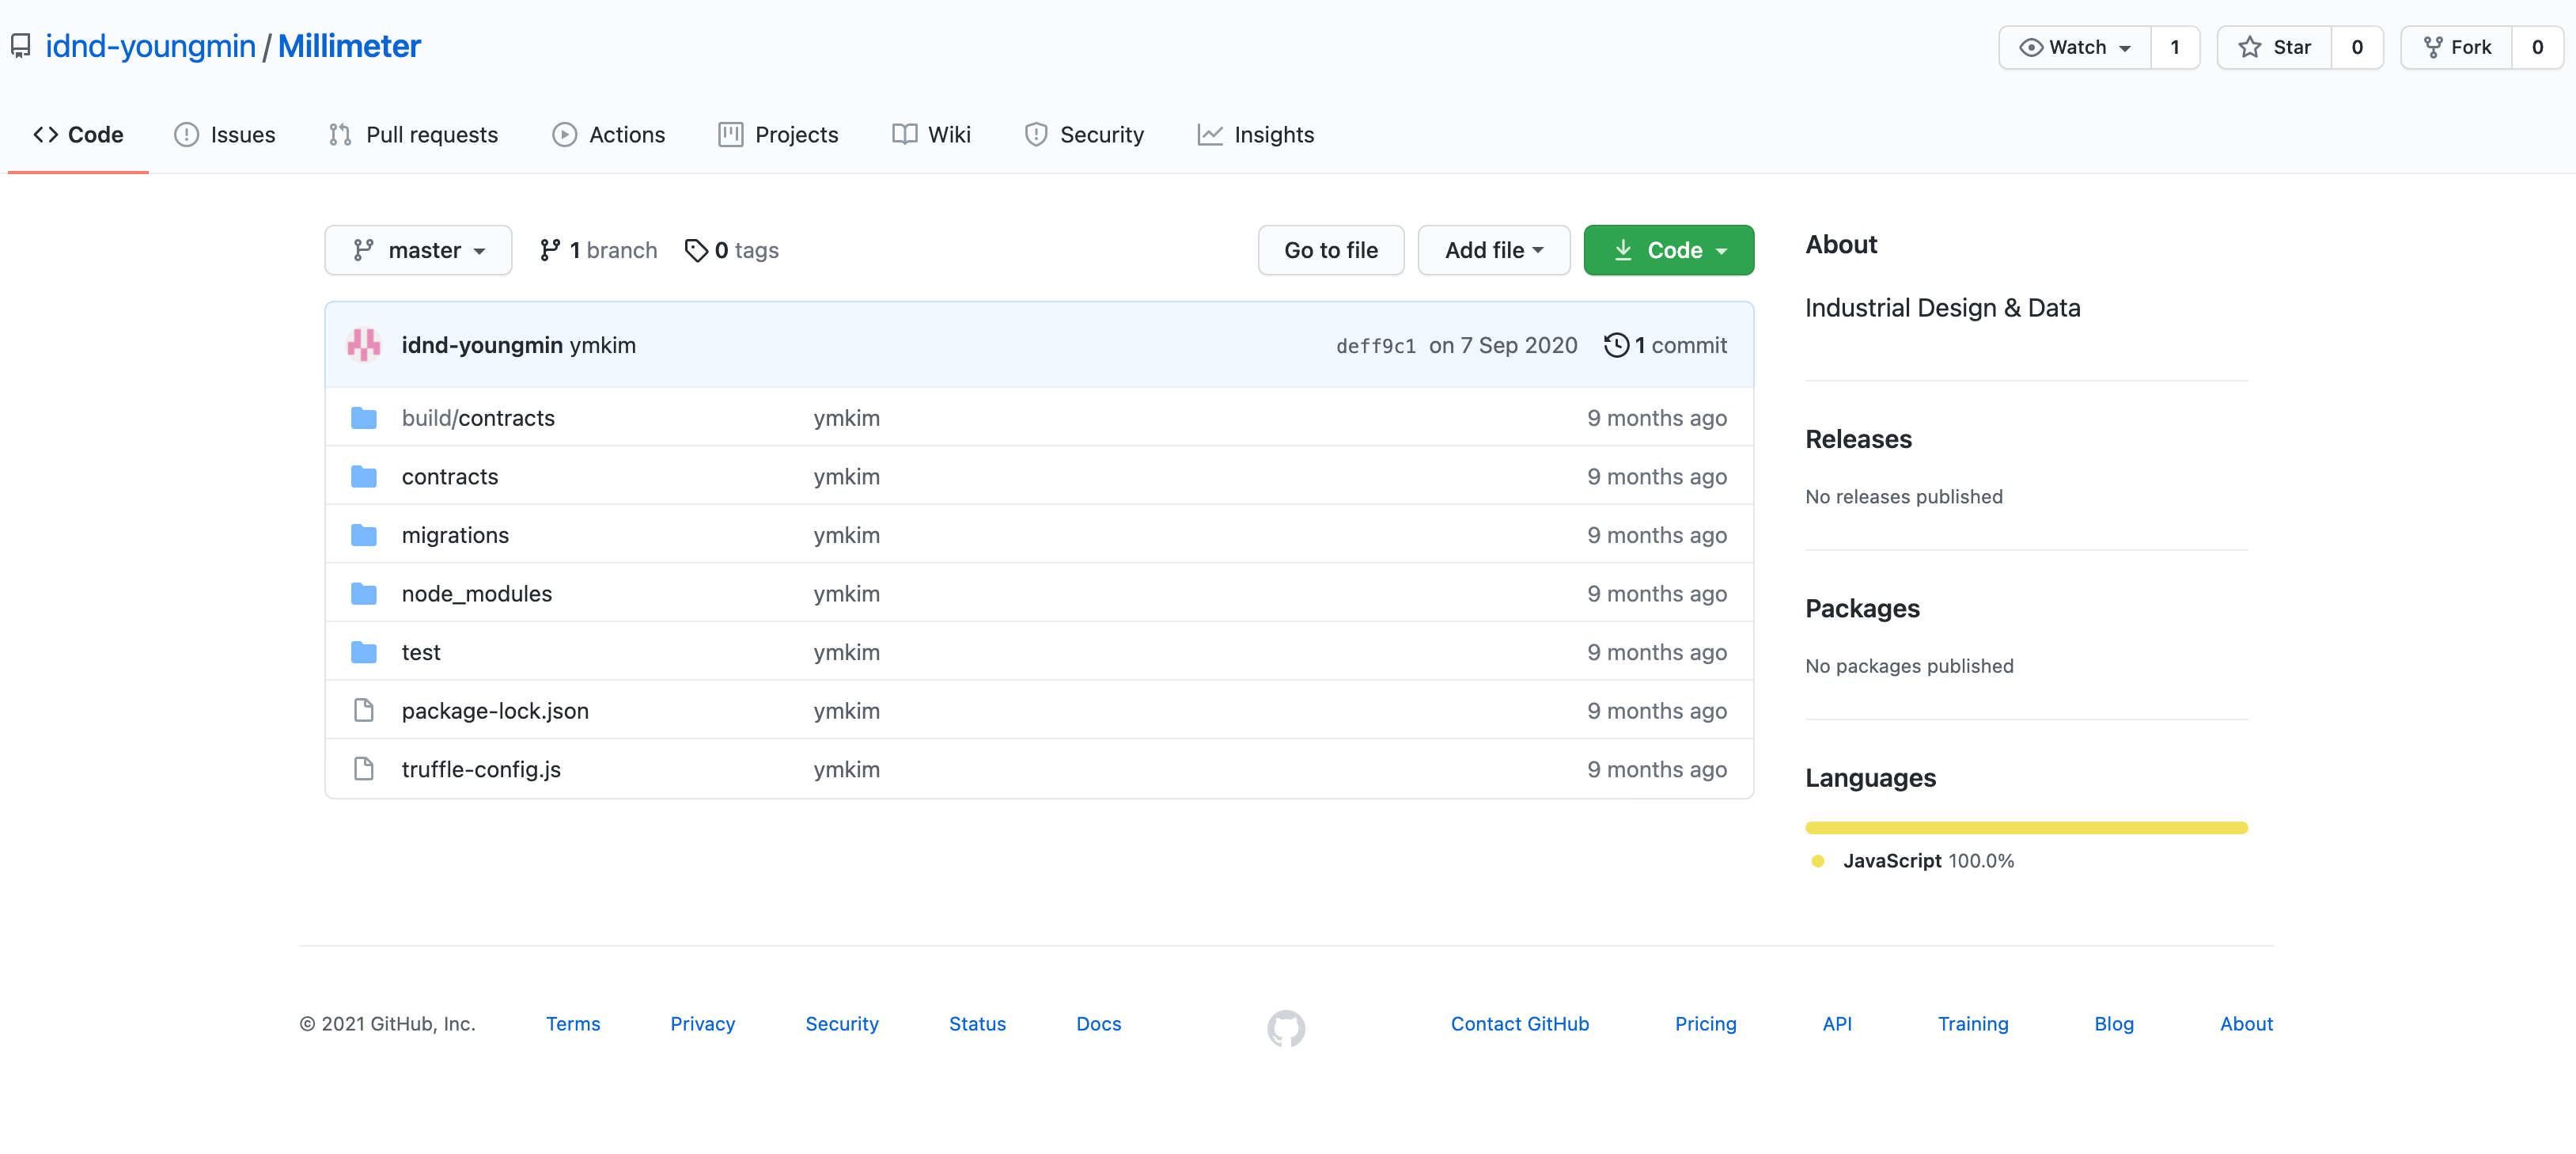Click the branch icon beside 1 branch
The height and width of the screenshot is (1154, 2576).
click(x=550, y=250)
